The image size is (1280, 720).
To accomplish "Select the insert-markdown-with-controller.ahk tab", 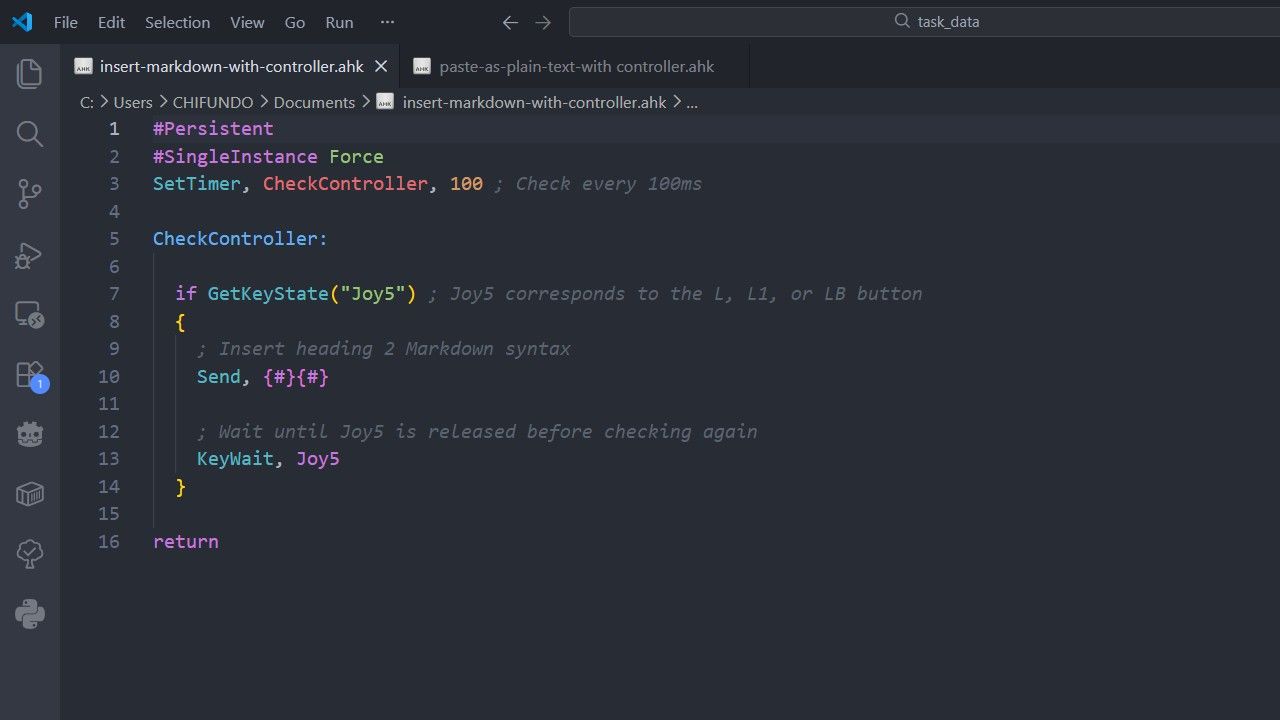I will pyautogui.click(x=230, y=67).
